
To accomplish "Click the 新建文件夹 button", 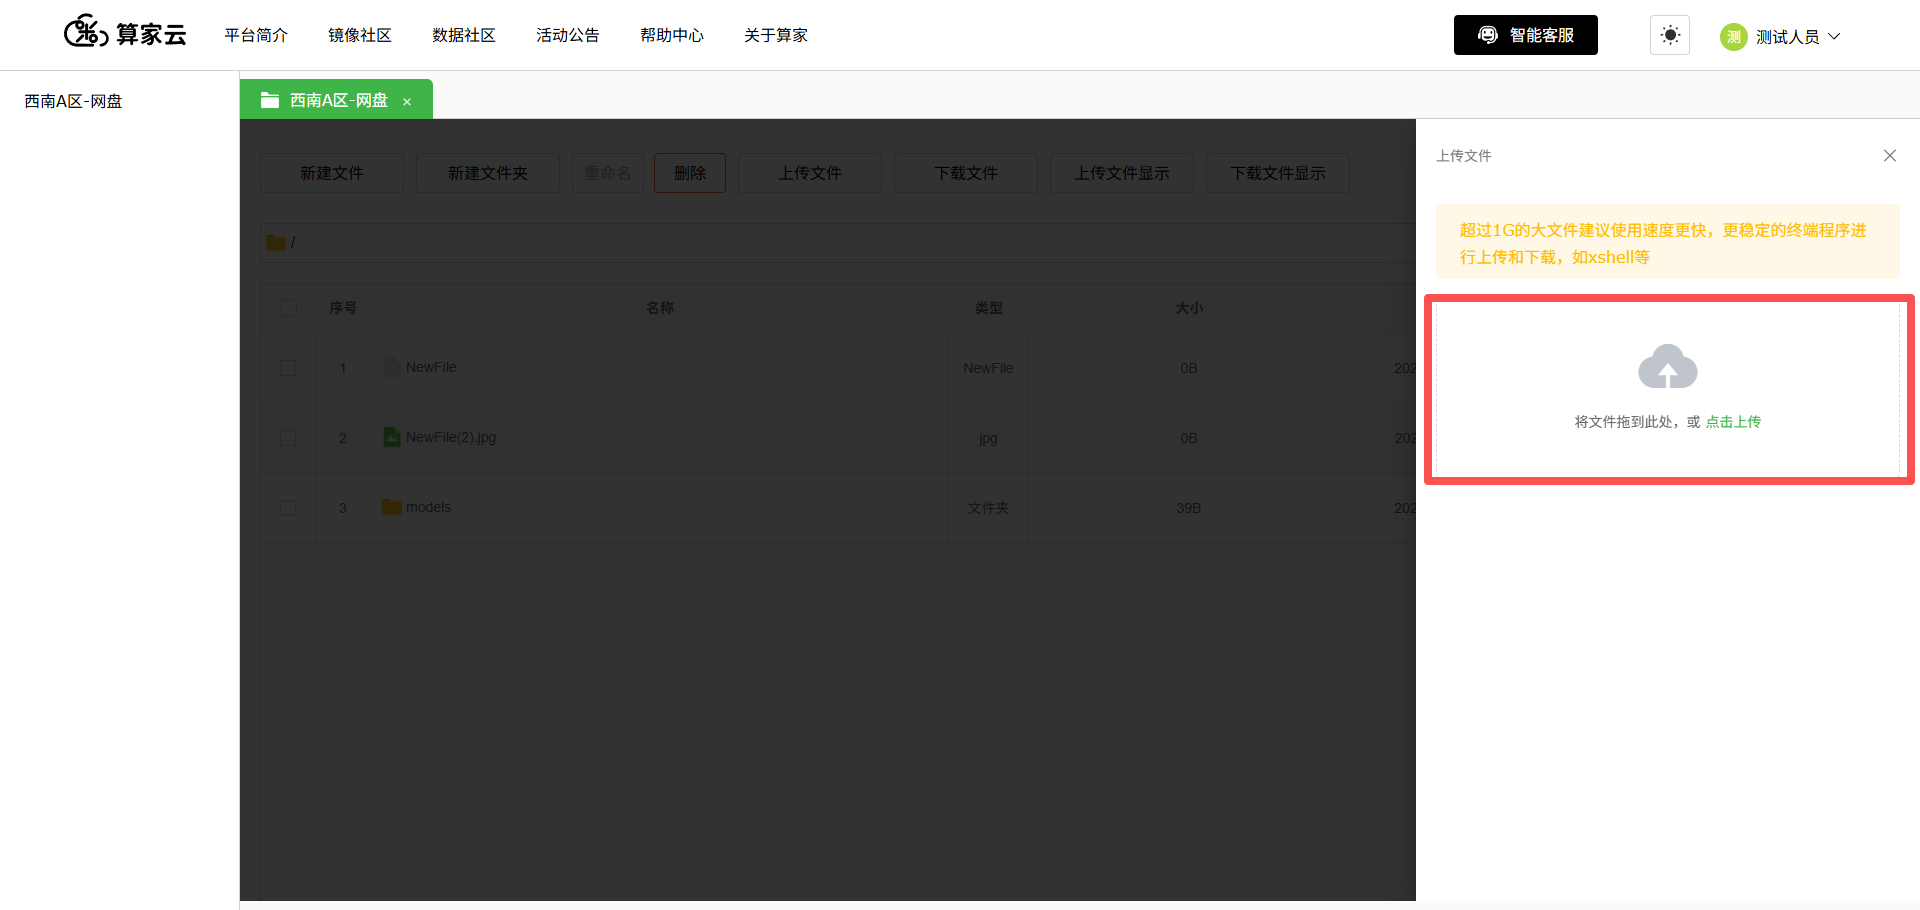I will coord(488,173).
